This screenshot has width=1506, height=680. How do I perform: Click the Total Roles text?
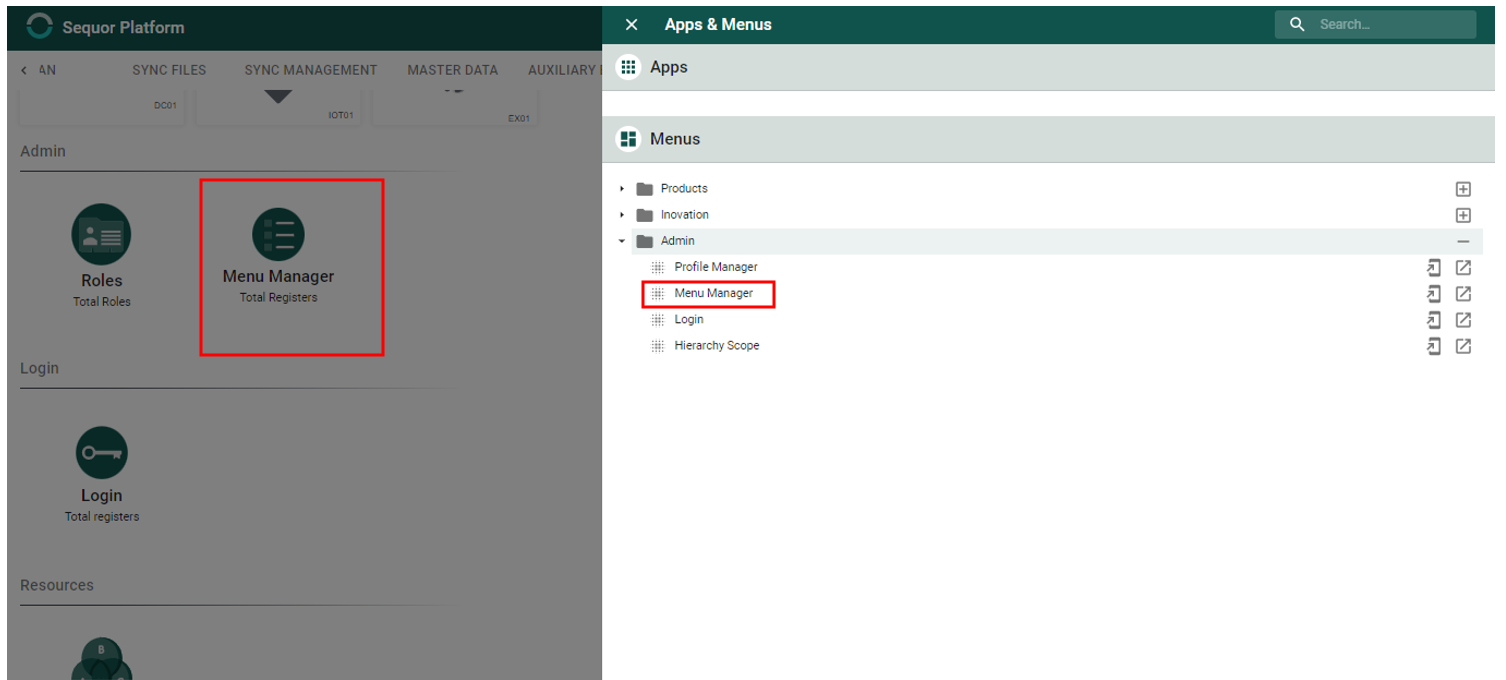click(x=102, y=301)
